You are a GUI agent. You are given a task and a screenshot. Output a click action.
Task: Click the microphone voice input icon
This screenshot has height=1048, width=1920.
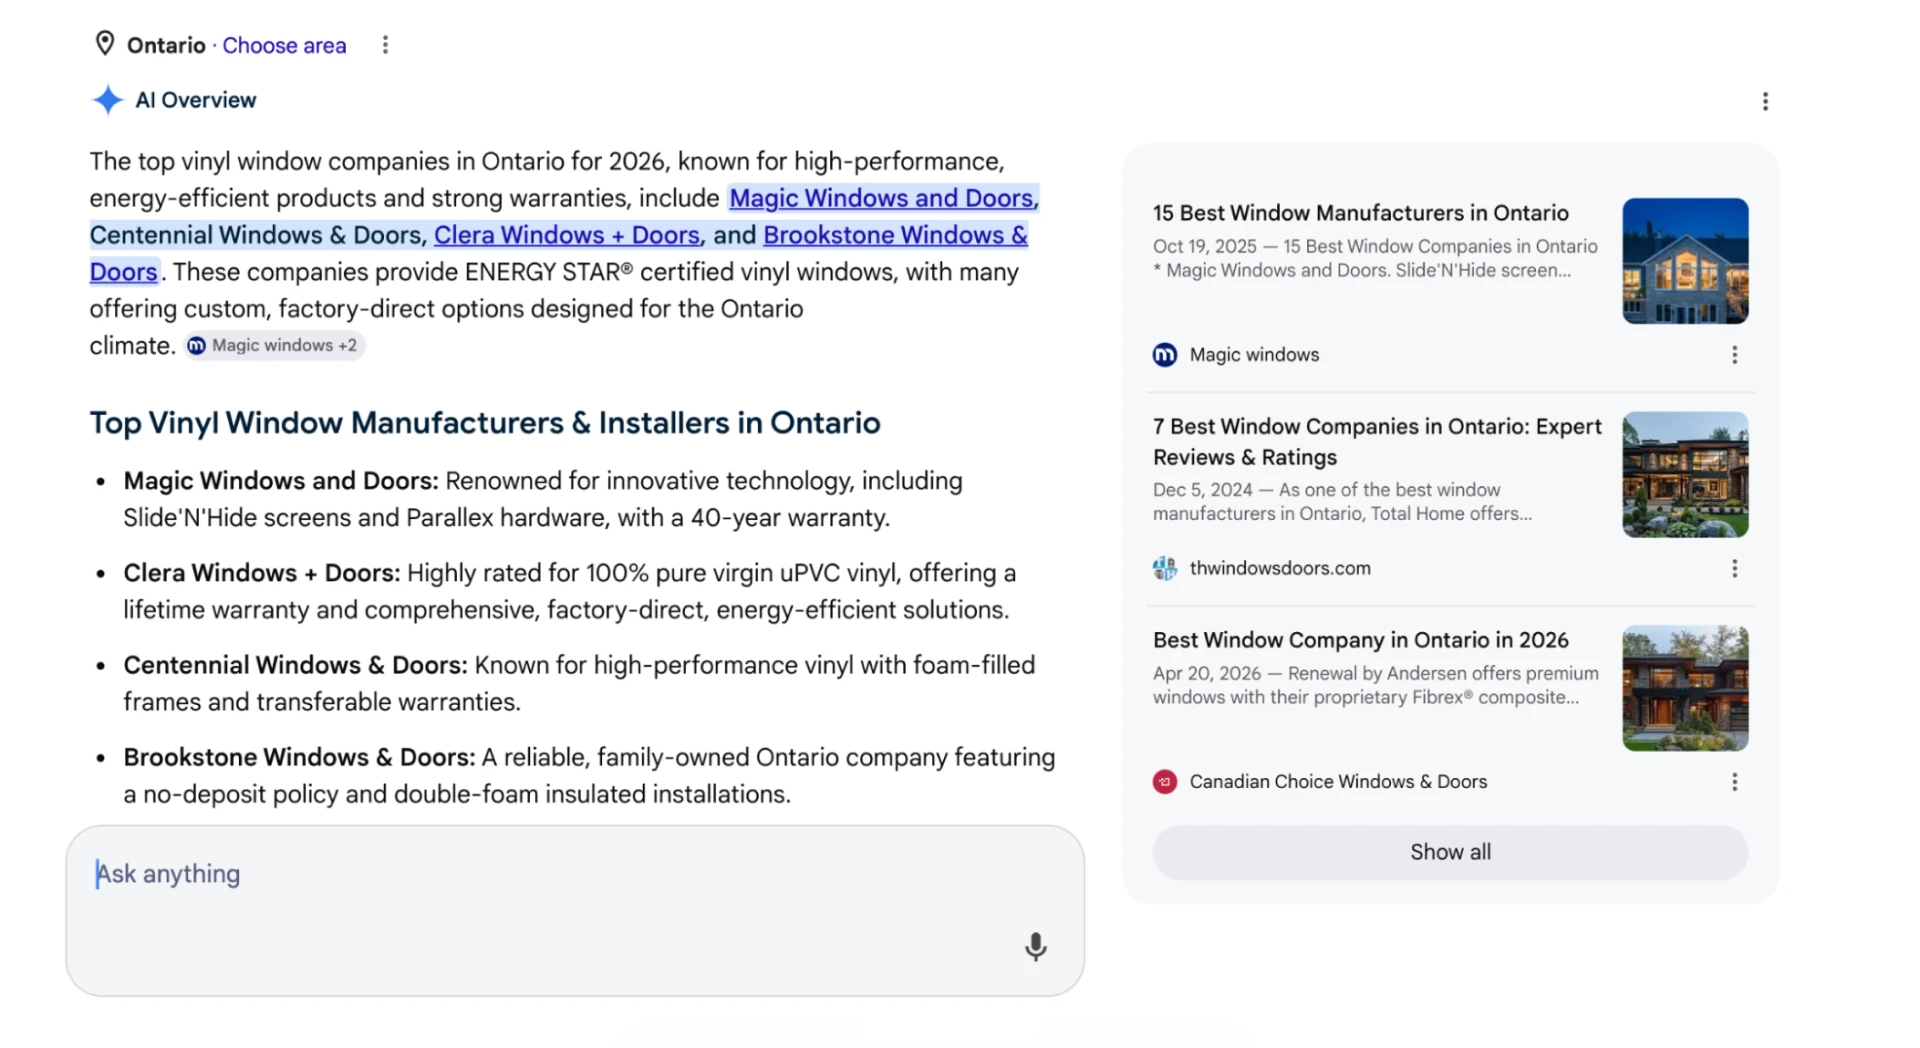pos(1035,946)
